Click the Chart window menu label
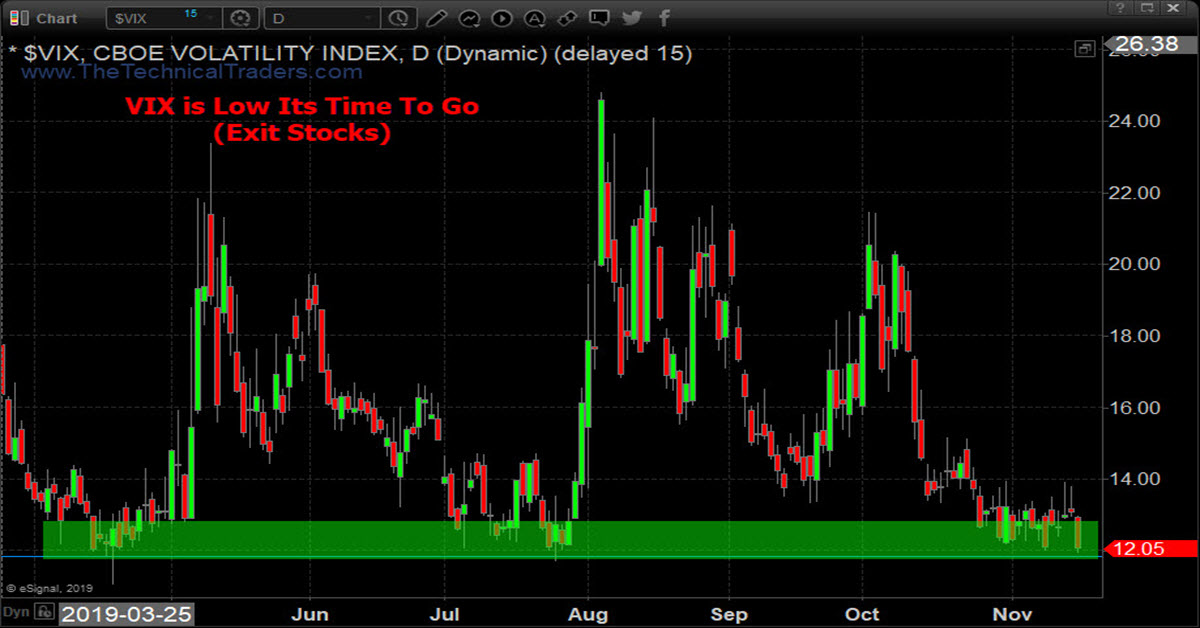This screenshot has height=628, width=1200. [x=56, y=18]
